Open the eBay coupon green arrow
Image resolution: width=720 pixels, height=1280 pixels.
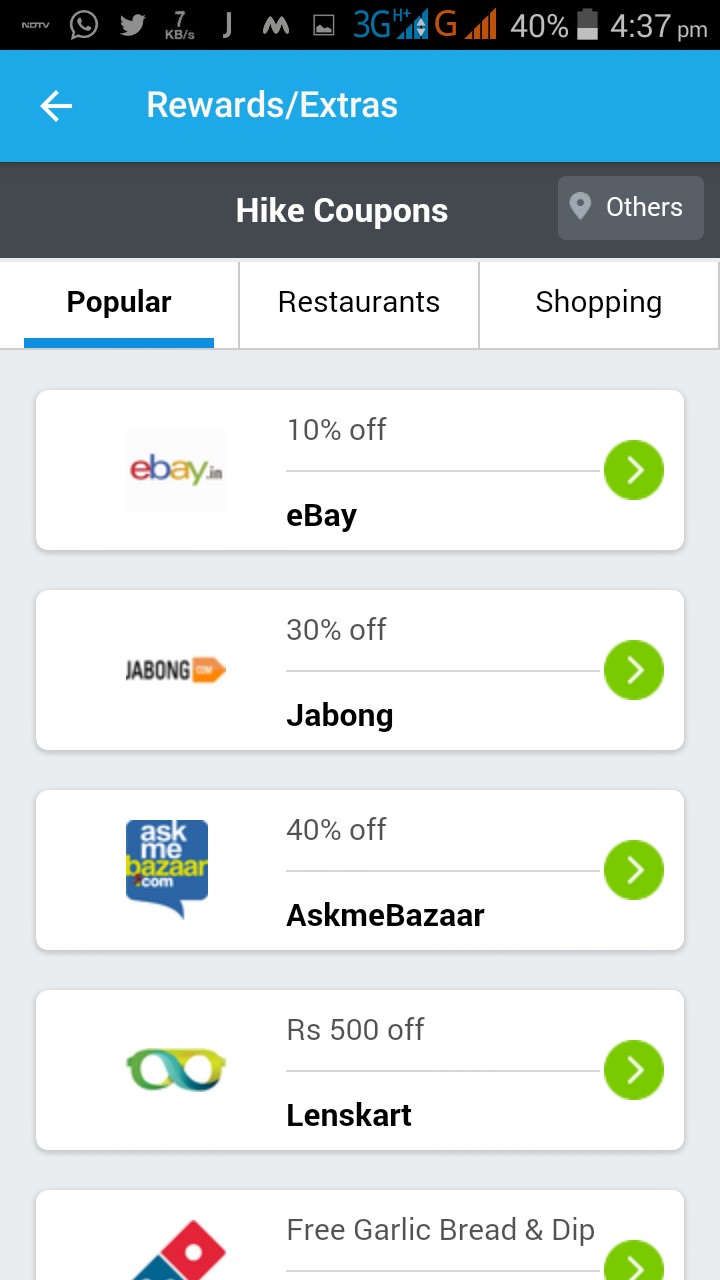click(x=634, y=470)
